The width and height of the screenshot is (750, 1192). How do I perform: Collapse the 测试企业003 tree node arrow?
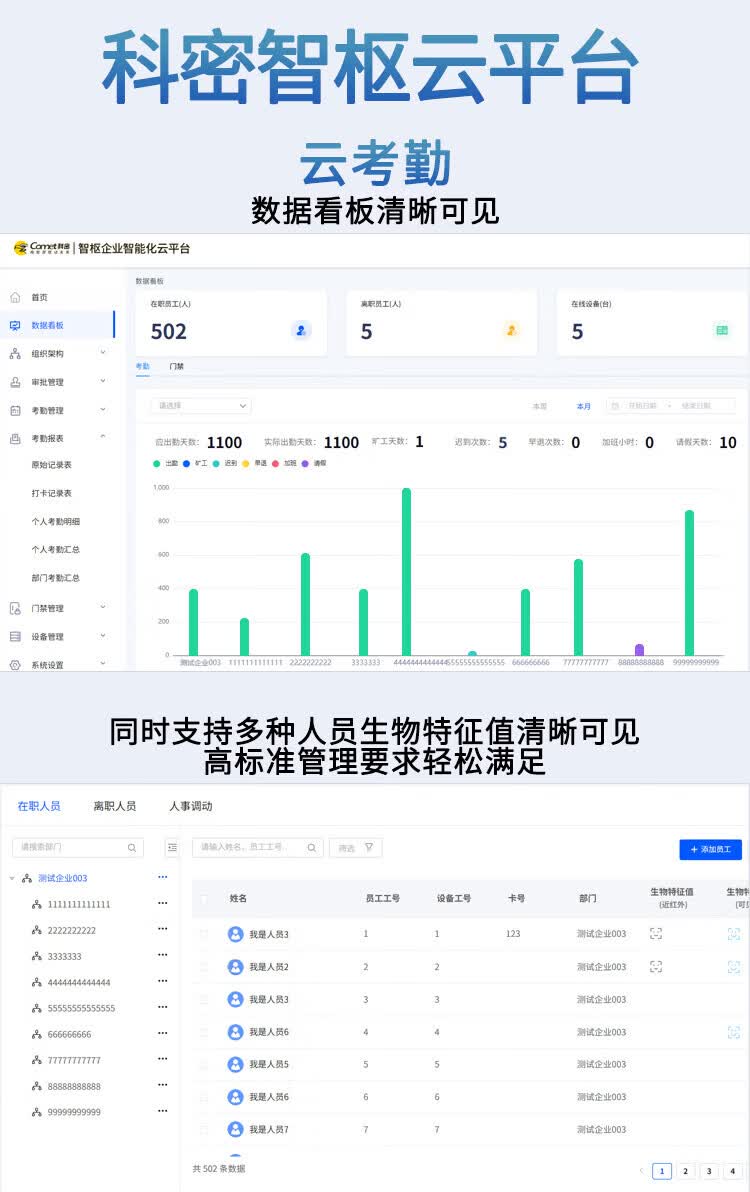11,878
